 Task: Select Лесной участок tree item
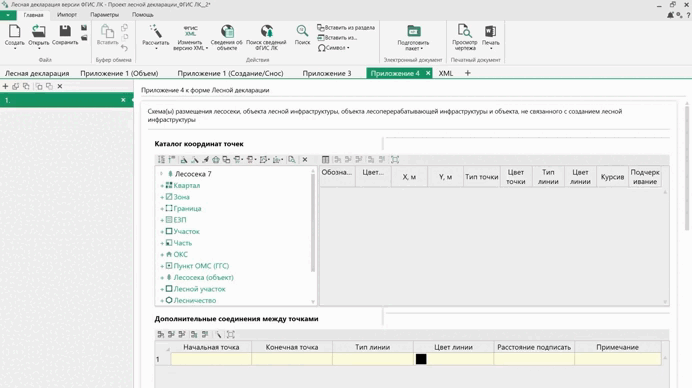[199, 289]
